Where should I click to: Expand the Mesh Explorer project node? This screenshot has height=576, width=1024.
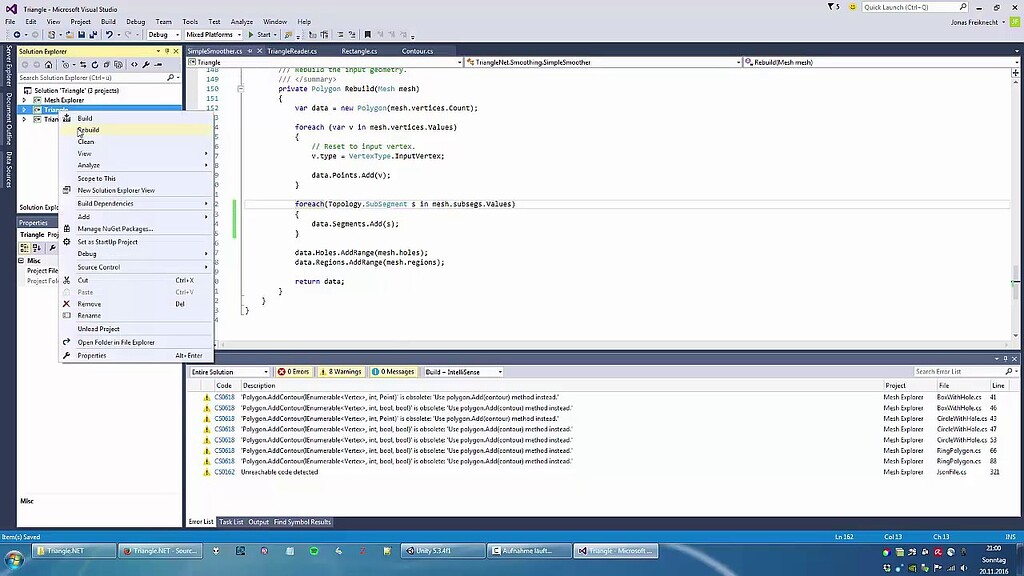pyautogui.click(x=26, y=100)
